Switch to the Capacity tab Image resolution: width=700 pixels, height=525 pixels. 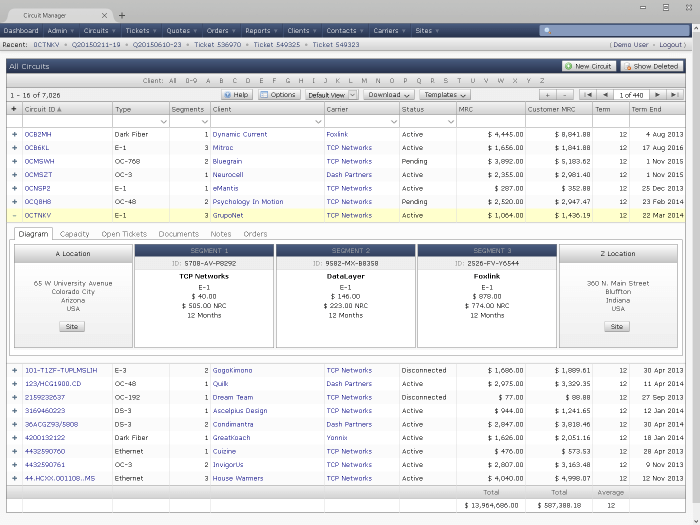pyautogui.click(x=75, y=234)
